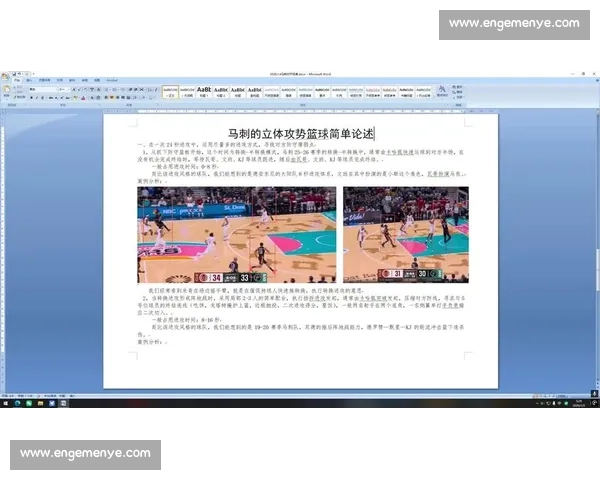Collapse the ribbon help arrow icon
The height and width of the screenshot is (480, 600).
tap(597, 80)
